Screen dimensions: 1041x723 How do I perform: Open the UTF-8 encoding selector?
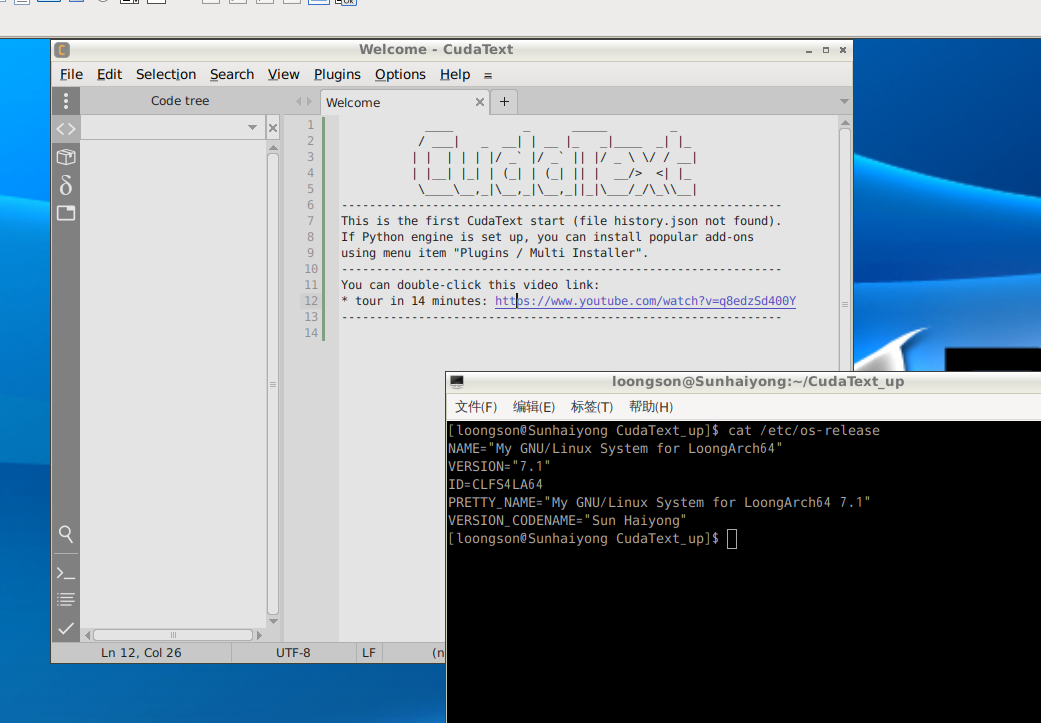(293, 653)
